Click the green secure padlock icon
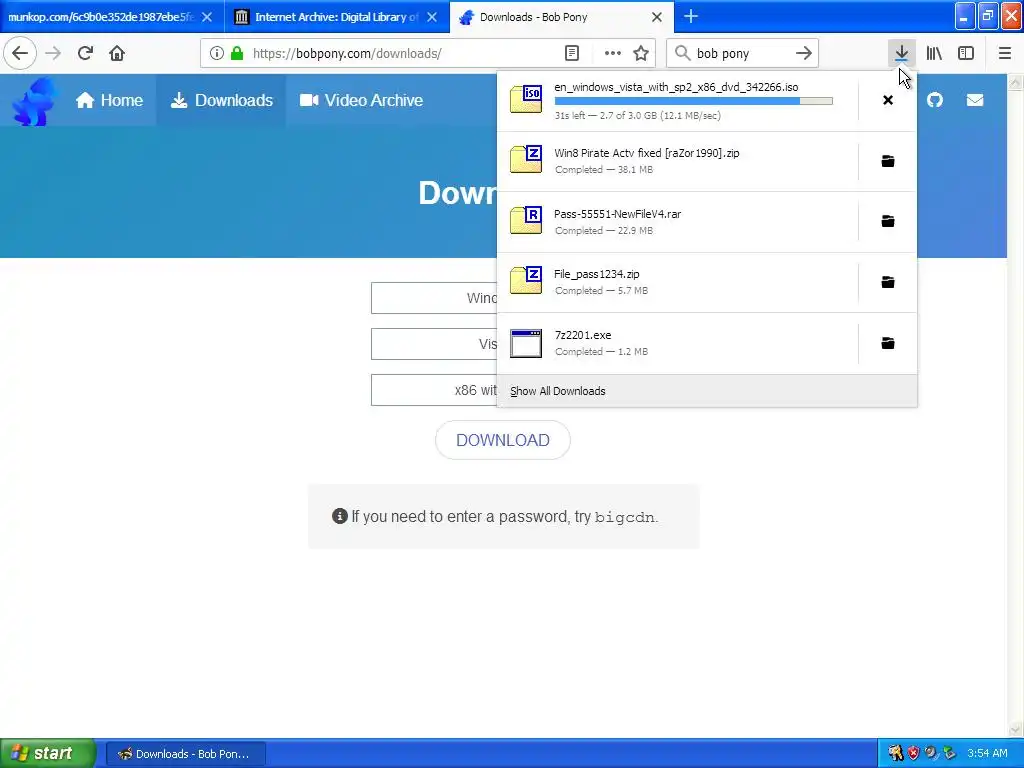Viewport: 1024px width, 768px height. pyautogui.click(x=237, y=54)
